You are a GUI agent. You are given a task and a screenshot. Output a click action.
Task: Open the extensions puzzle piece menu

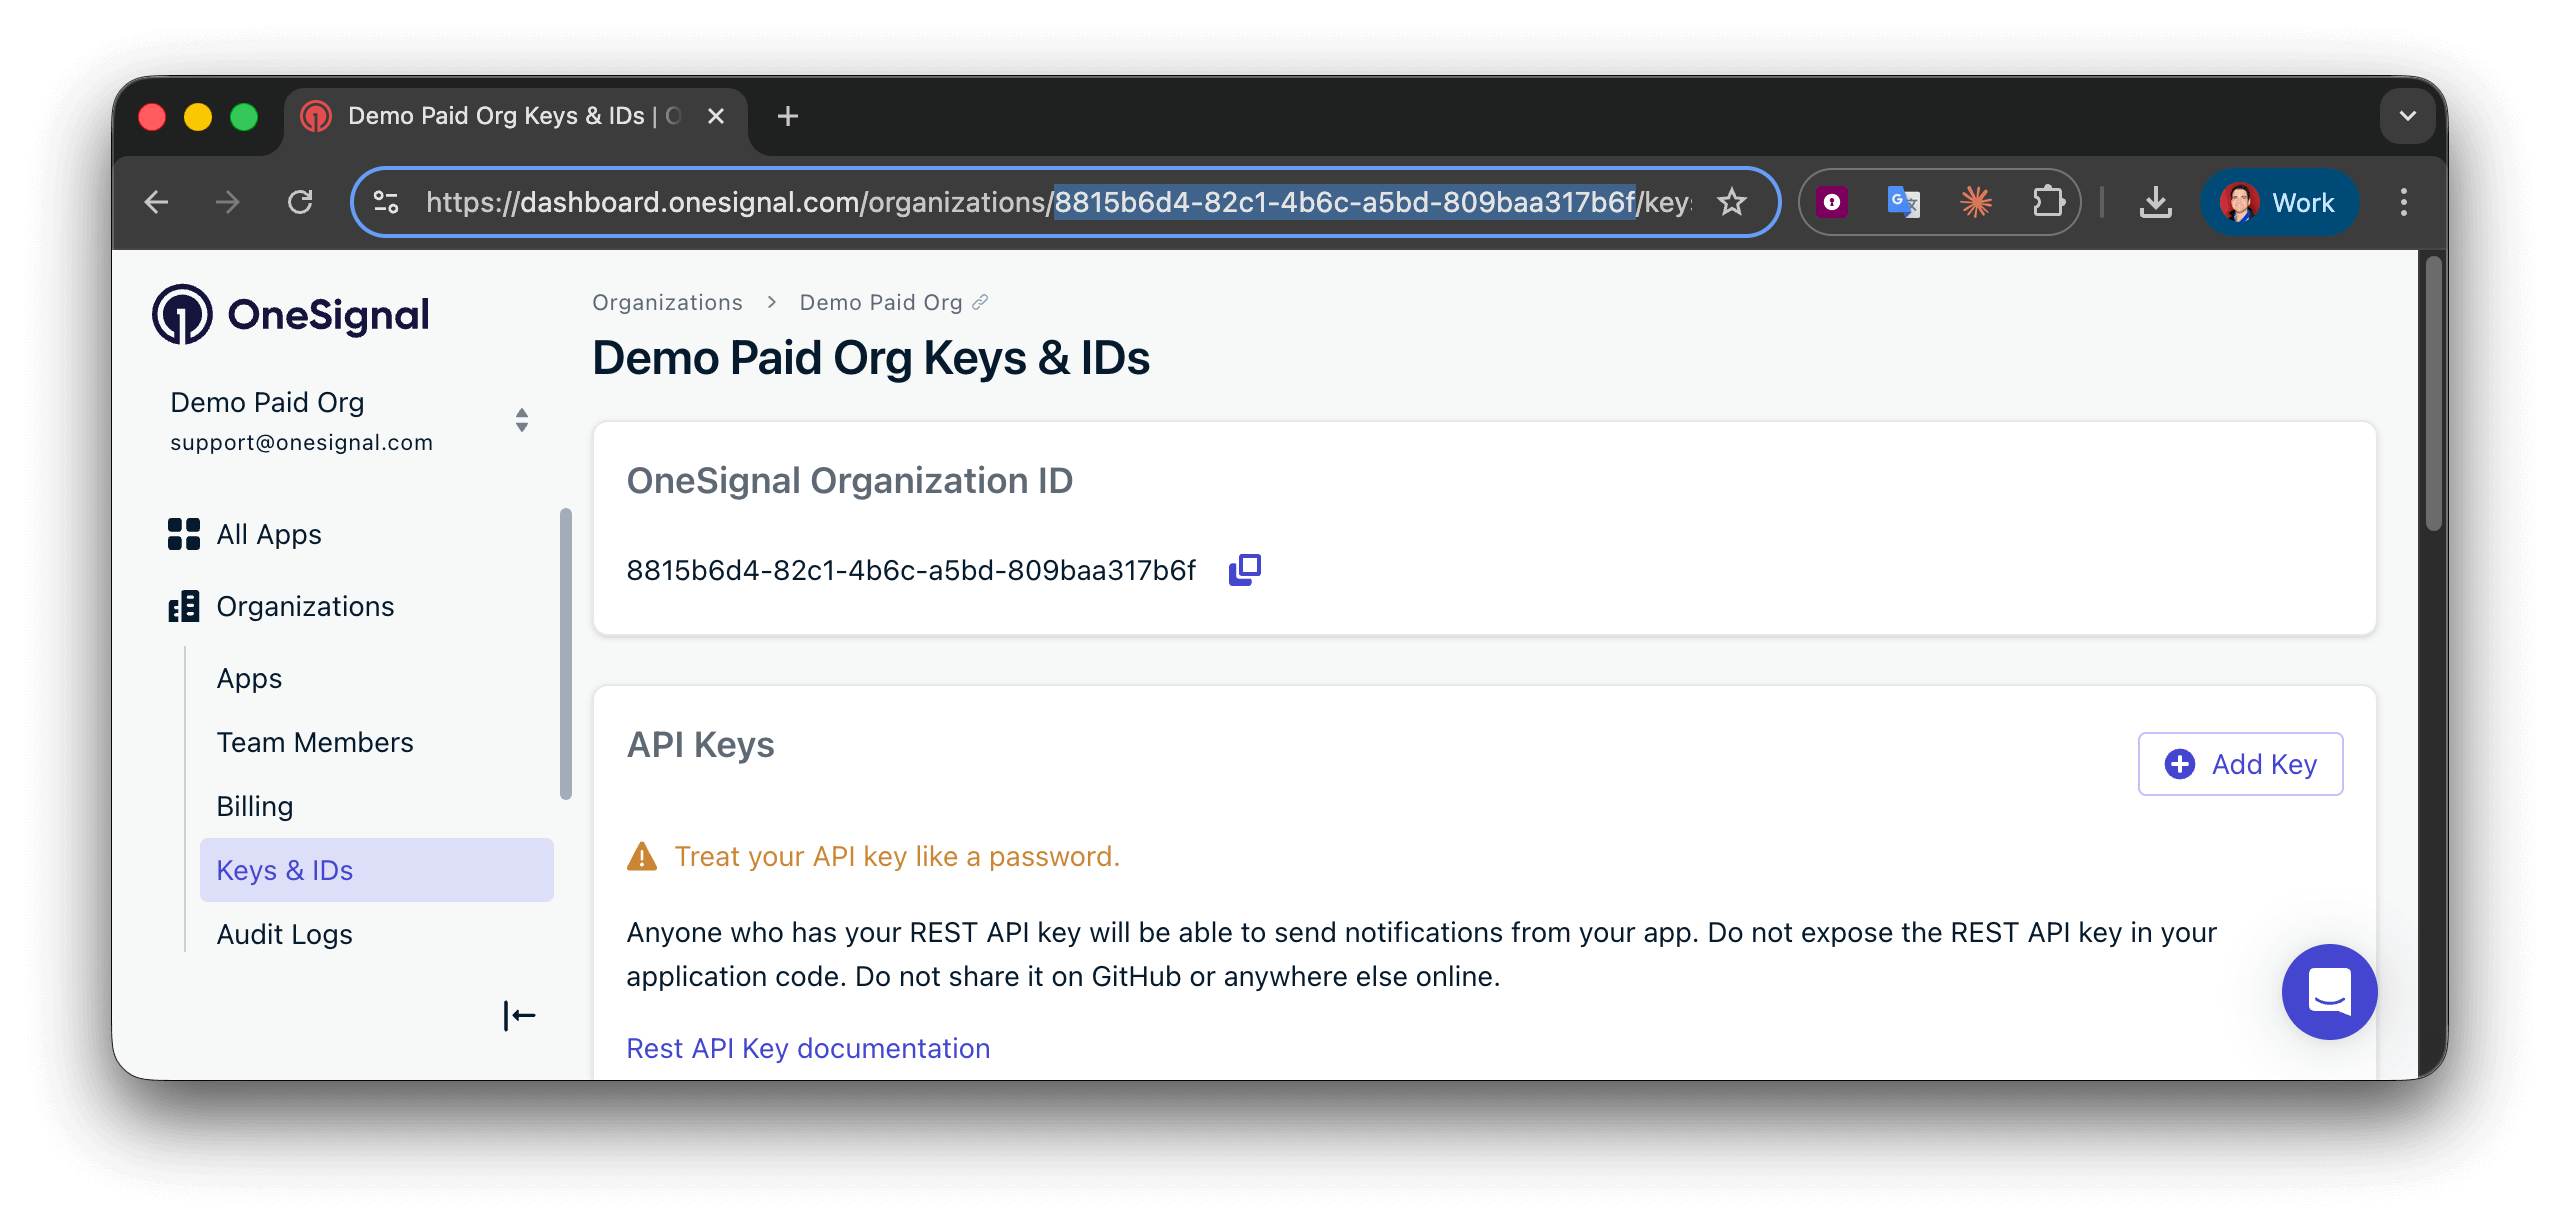(2050, 201)
